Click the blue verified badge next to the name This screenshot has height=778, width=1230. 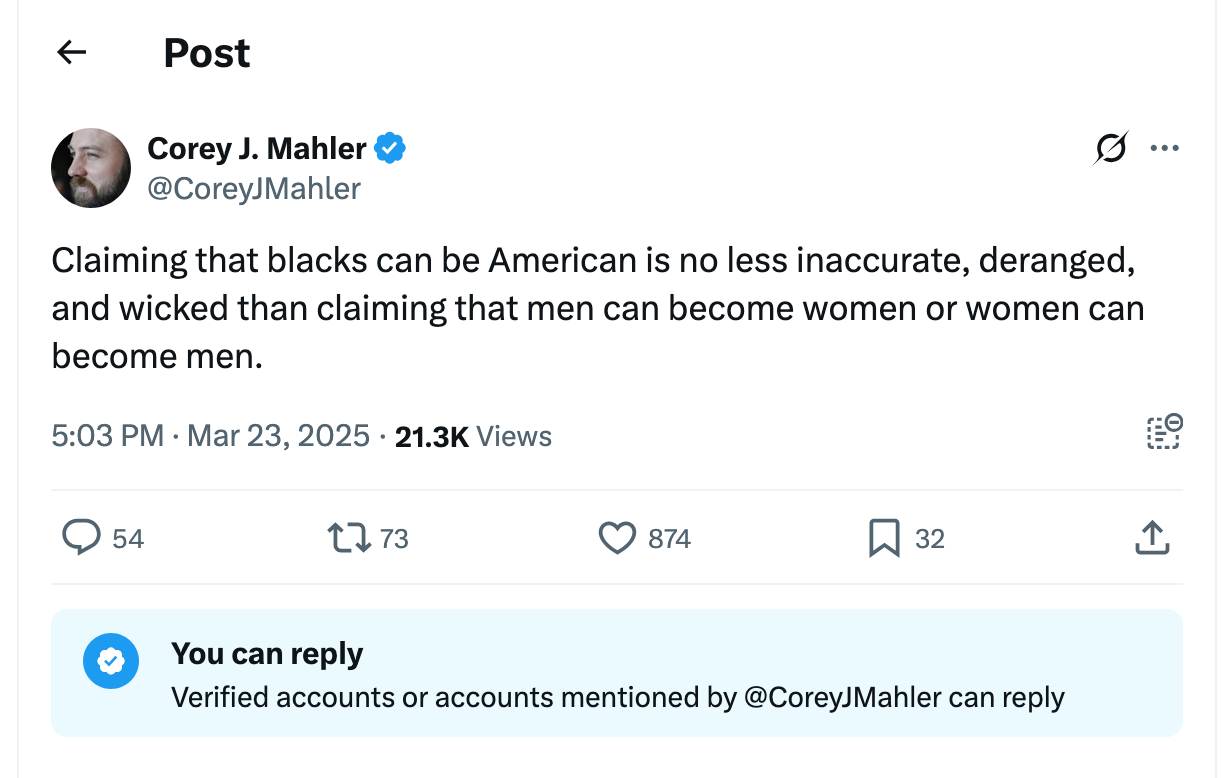[391, 147]
